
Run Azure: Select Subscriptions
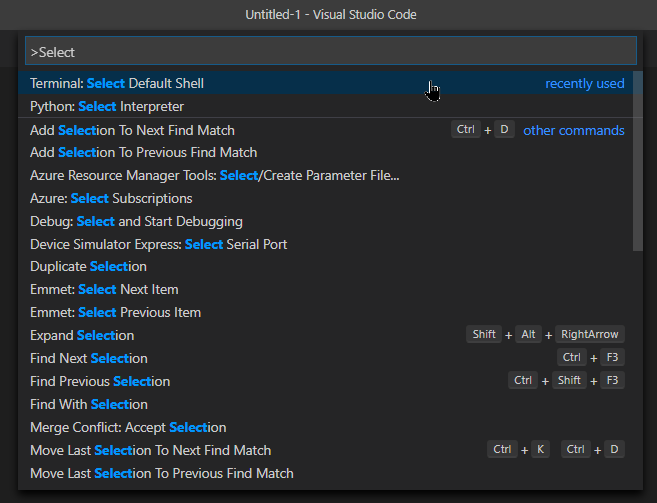point(111,198)
